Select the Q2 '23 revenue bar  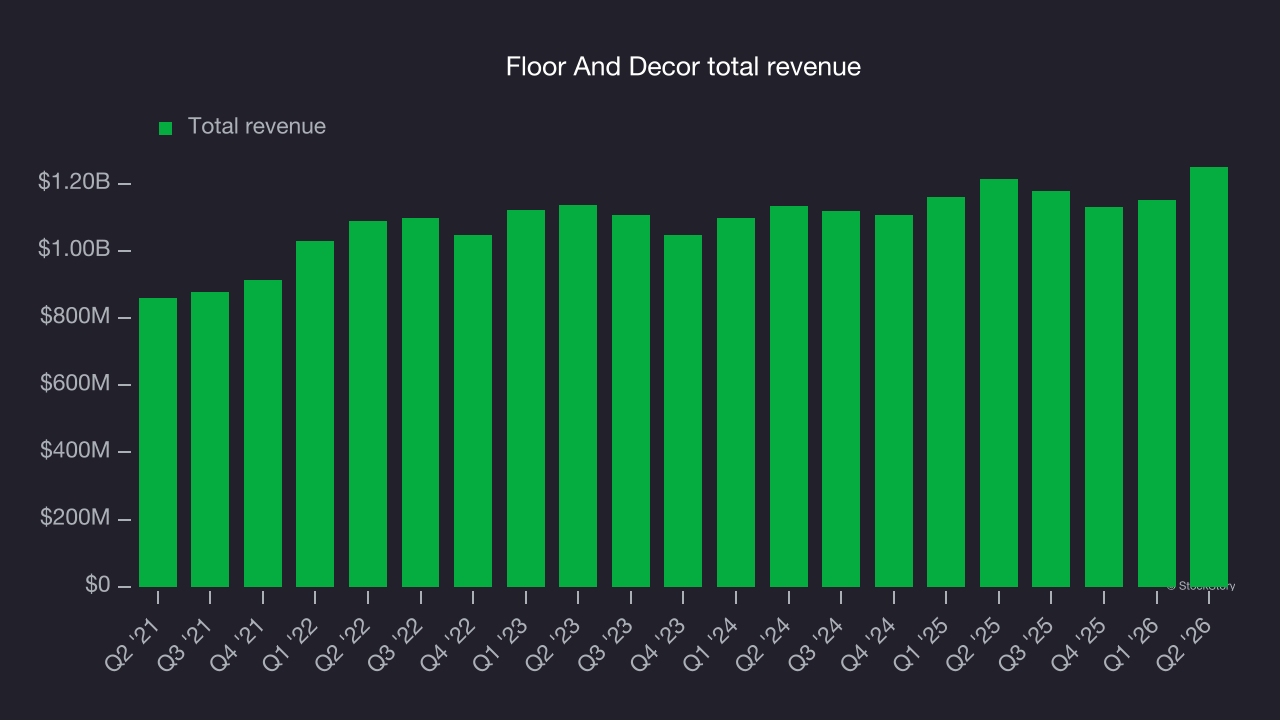578,396
